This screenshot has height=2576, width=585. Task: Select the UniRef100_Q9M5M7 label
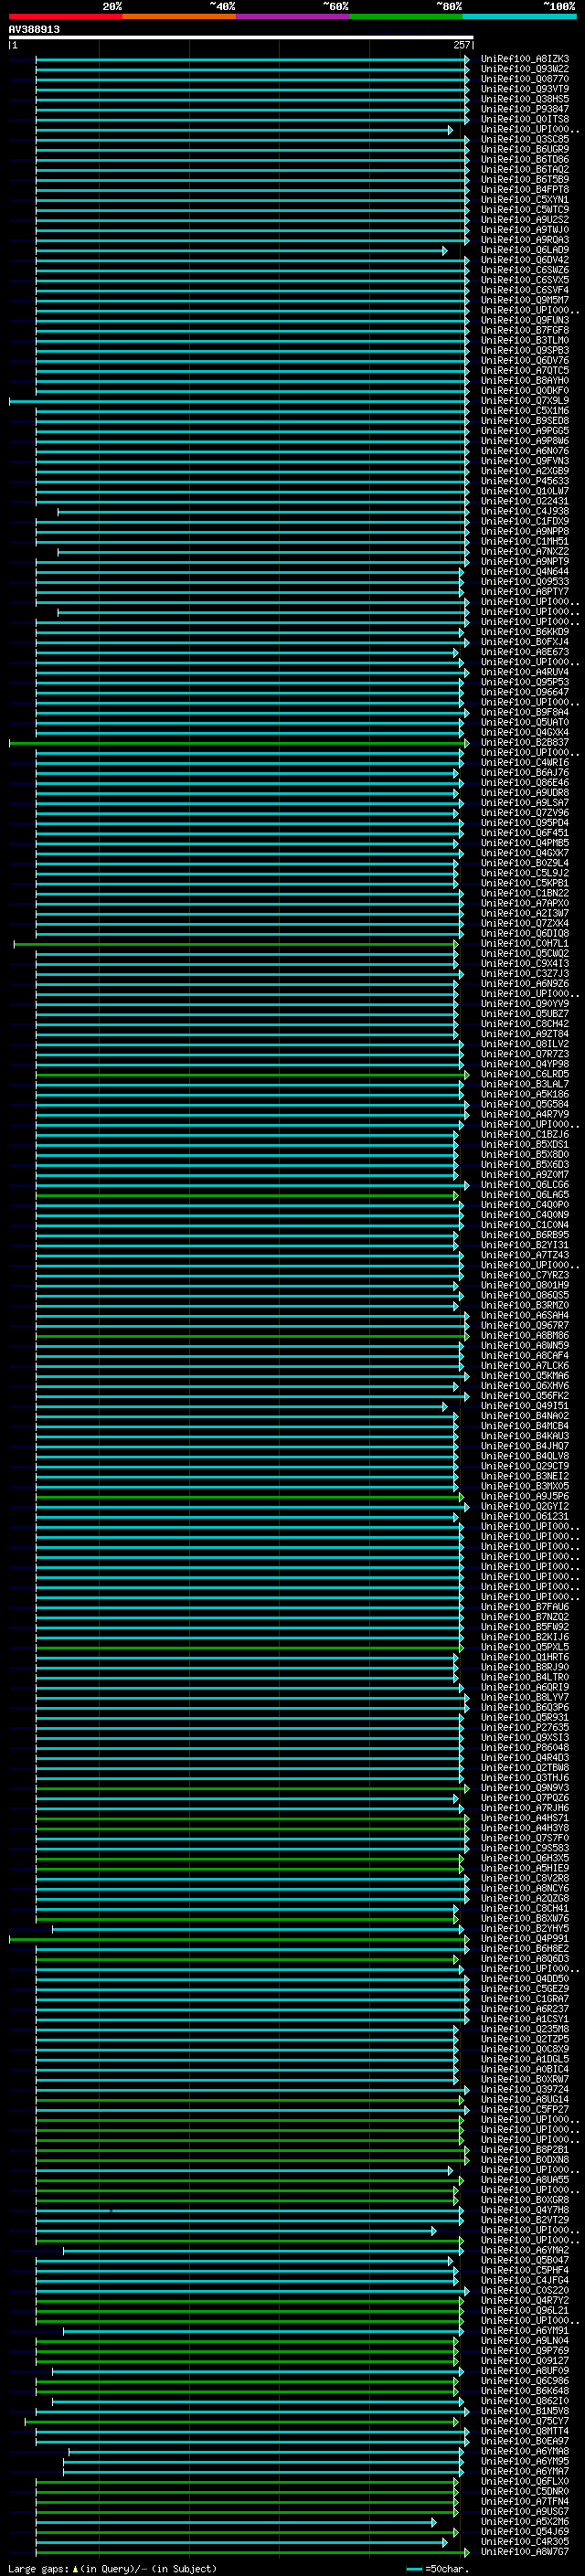[525, 300]
